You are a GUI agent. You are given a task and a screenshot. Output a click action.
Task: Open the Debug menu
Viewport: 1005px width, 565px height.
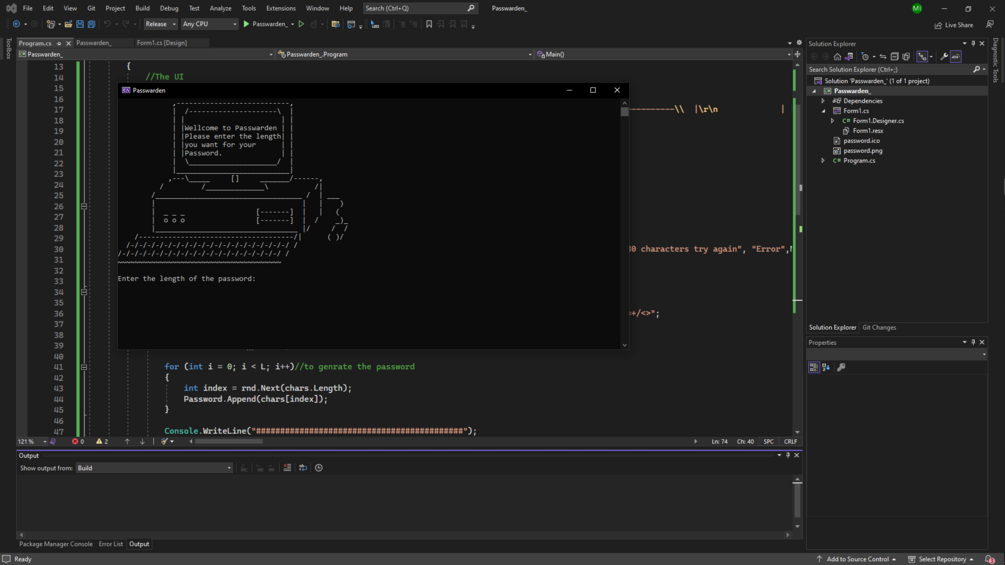point(169,8)
